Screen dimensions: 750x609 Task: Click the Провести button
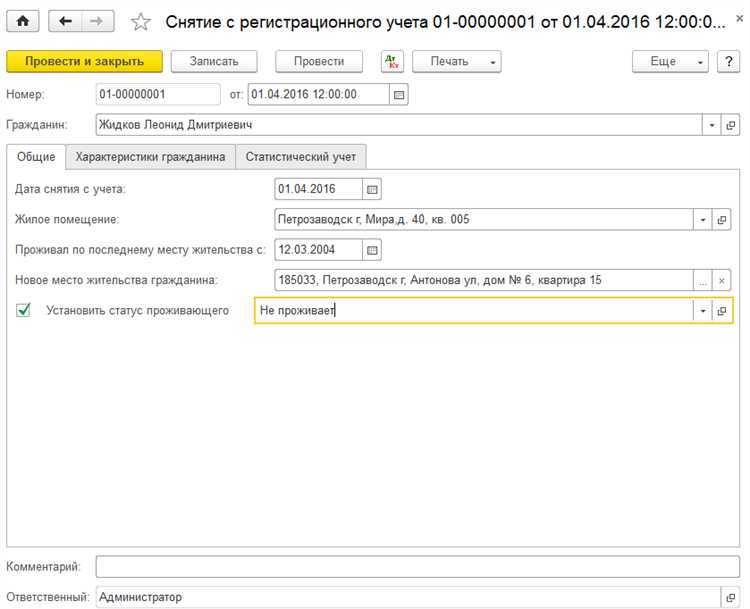click(x=319, y=62)
